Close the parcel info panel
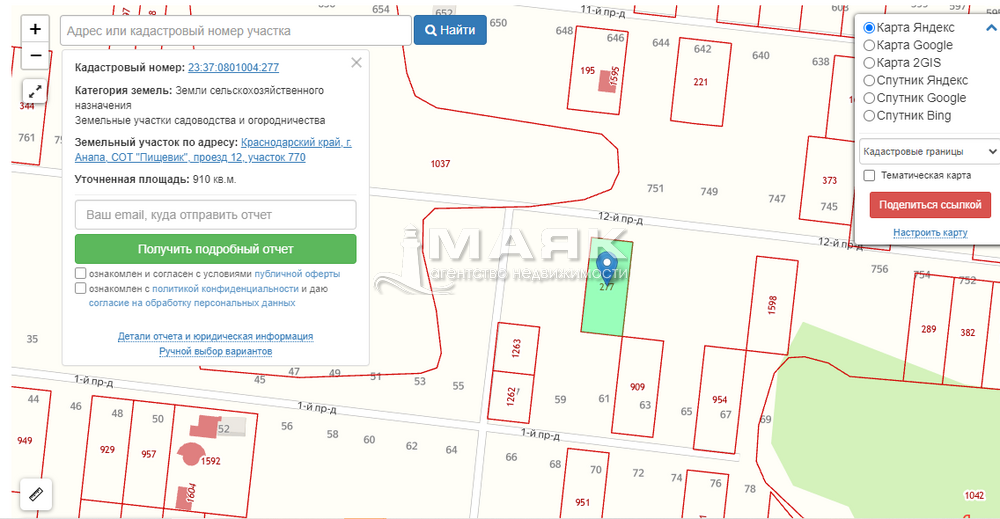This screenshot has width=1000, height=519. tap(356, 63)
